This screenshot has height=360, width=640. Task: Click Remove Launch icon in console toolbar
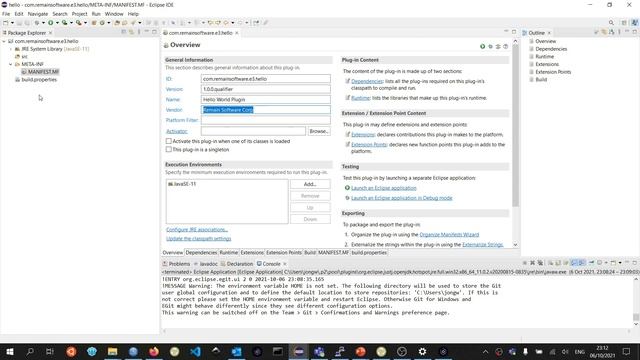click(x=532, y=263)
